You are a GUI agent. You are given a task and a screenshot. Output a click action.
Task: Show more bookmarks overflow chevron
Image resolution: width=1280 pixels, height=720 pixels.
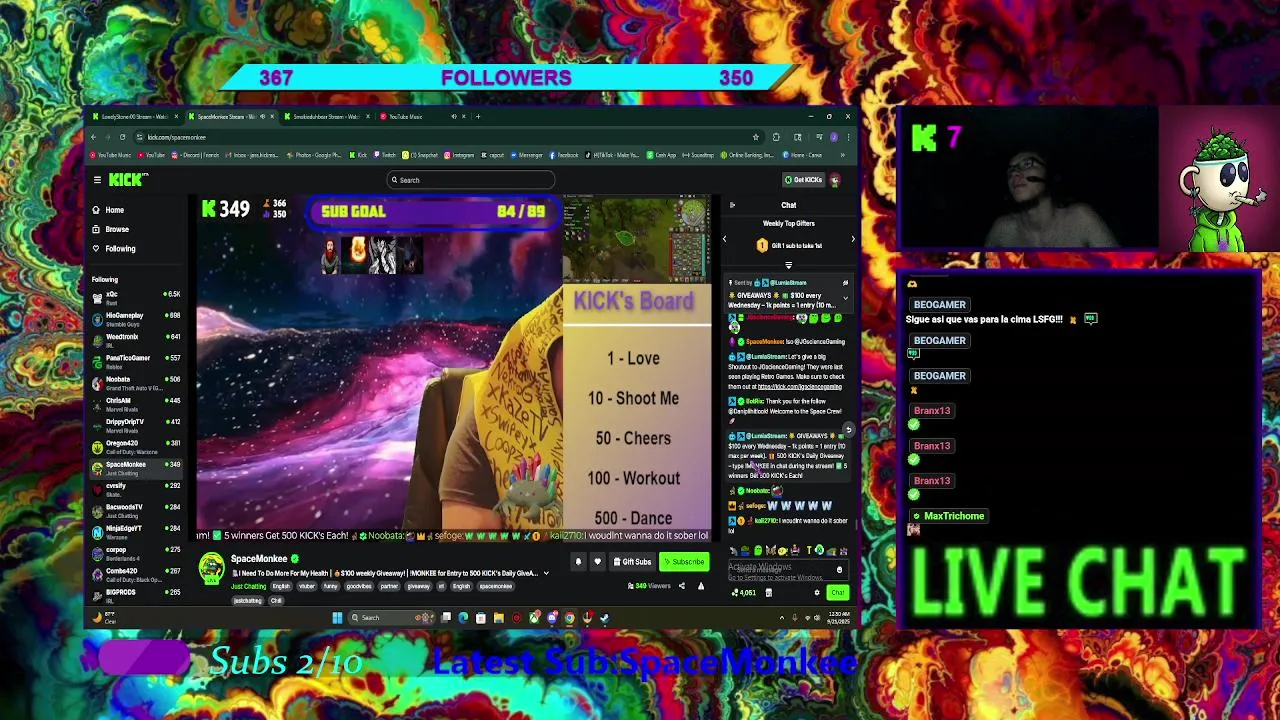pyautogui.click(x=843, y=155)
